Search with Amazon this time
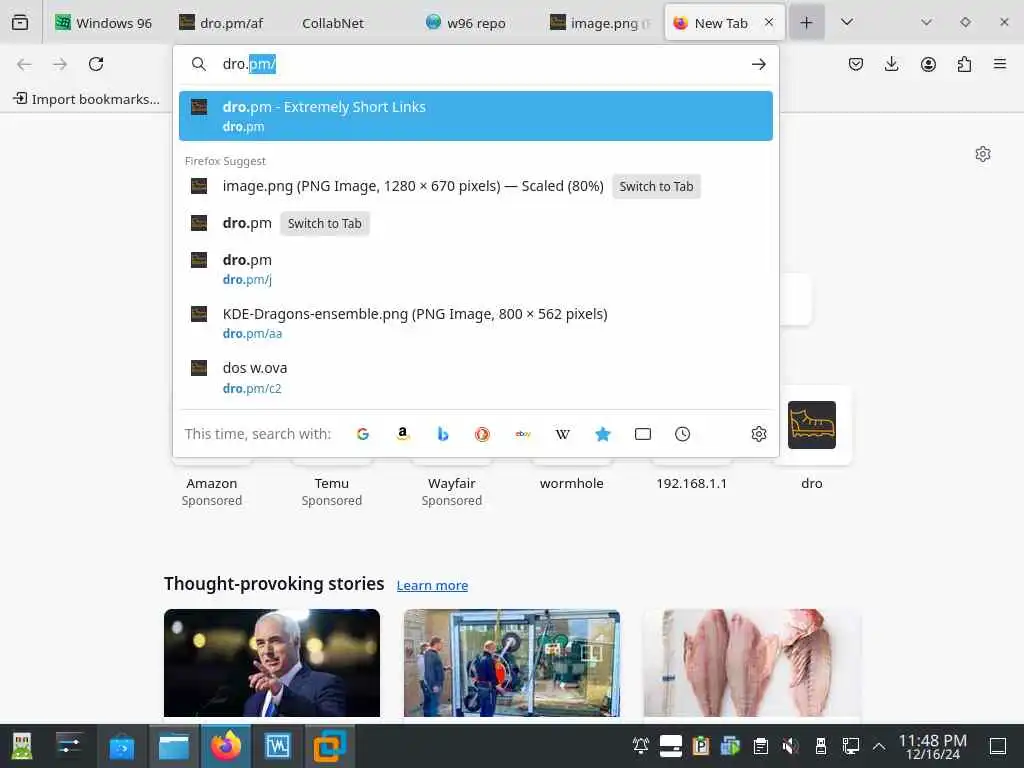 403,434
